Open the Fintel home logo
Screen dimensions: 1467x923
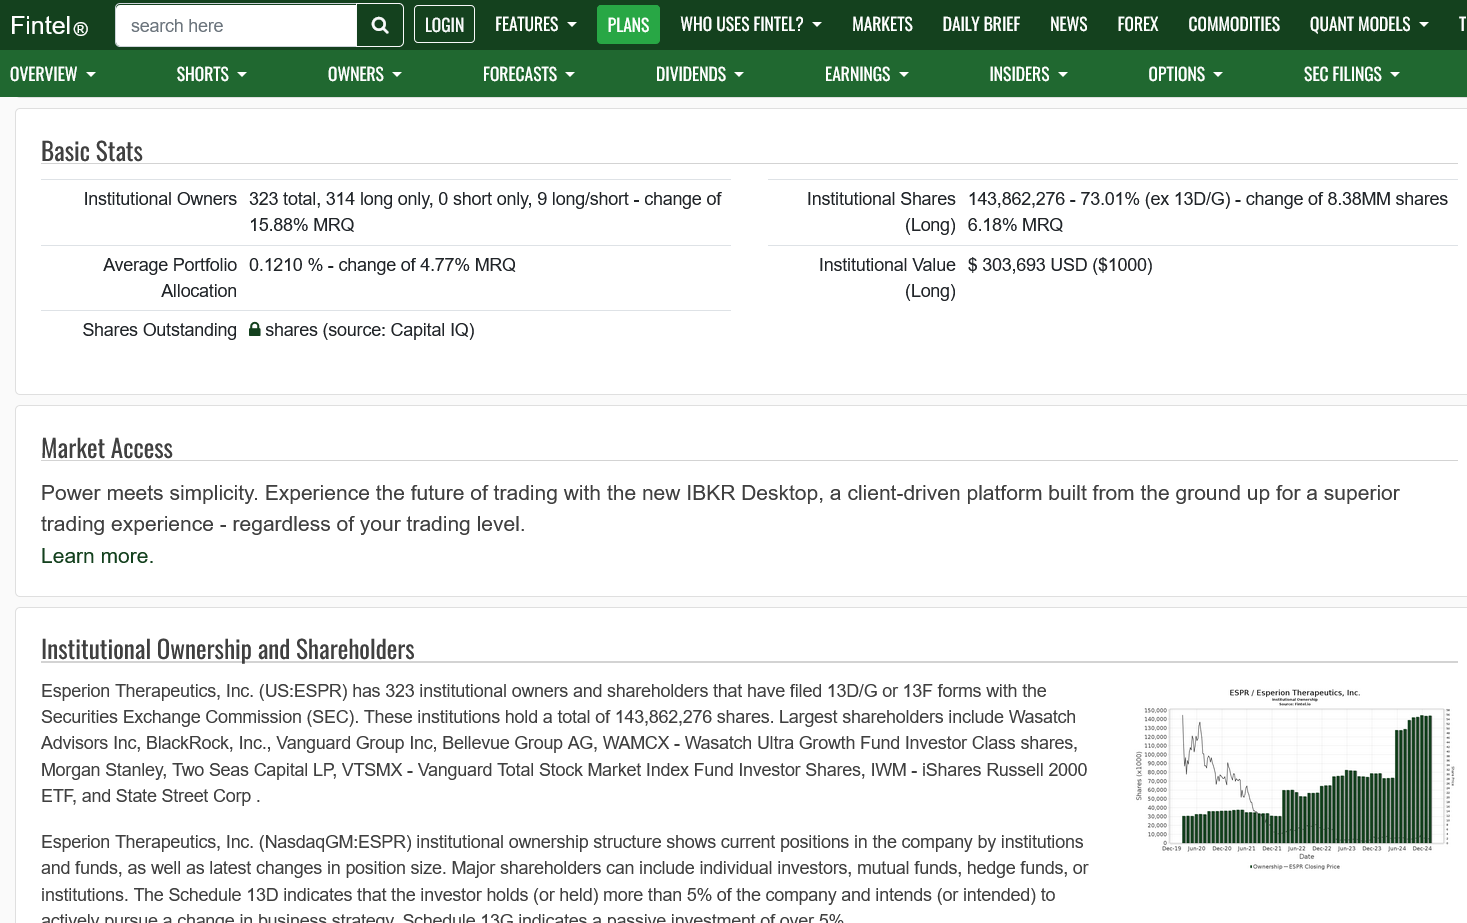[49, 25]
